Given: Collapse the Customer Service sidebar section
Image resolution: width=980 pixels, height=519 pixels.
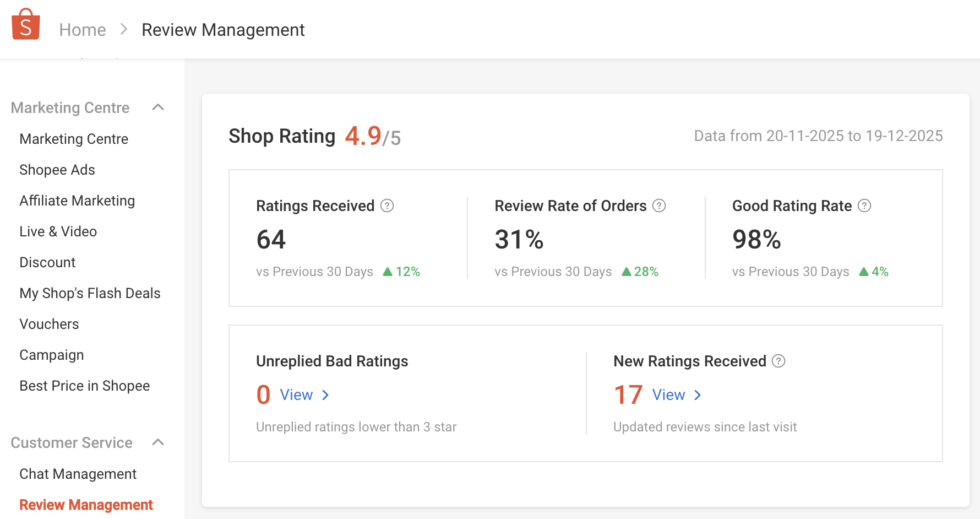Looking at the screenshot, I should tap(158, 443).
